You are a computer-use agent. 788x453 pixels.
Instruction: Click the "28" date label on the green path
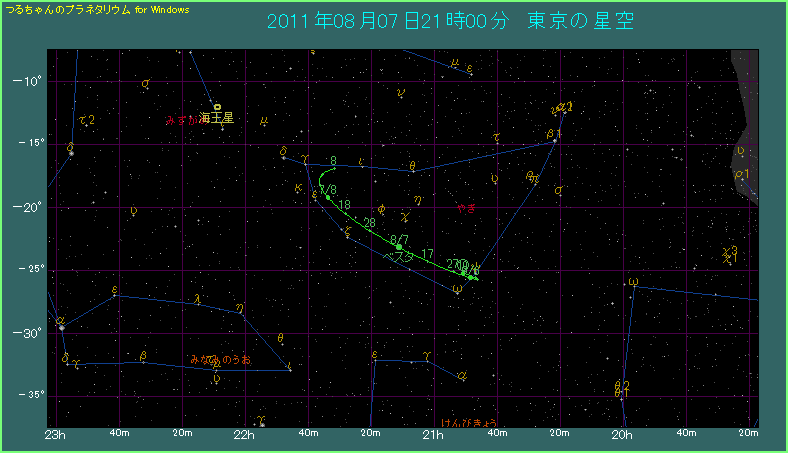[x=370, y=222]
